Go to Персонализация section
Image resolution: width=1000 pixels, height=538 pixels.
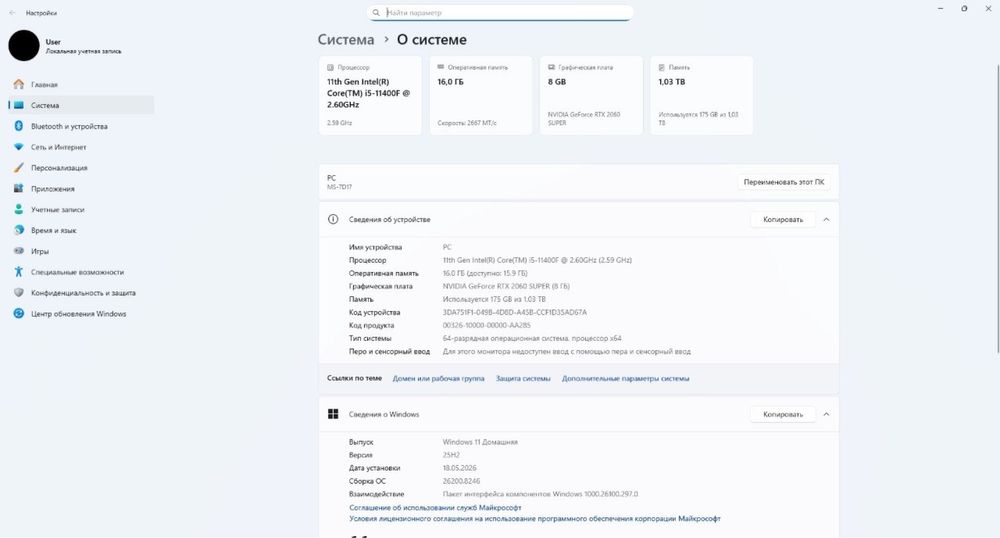click(x=81, y=168)
